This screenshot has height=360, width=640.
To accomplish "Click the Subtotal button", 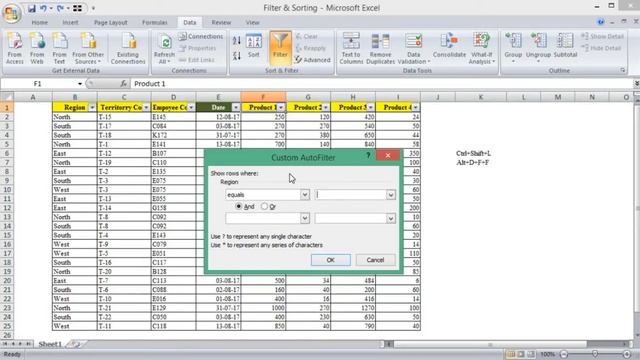I will pyautogui.click(x=565, y=46).
